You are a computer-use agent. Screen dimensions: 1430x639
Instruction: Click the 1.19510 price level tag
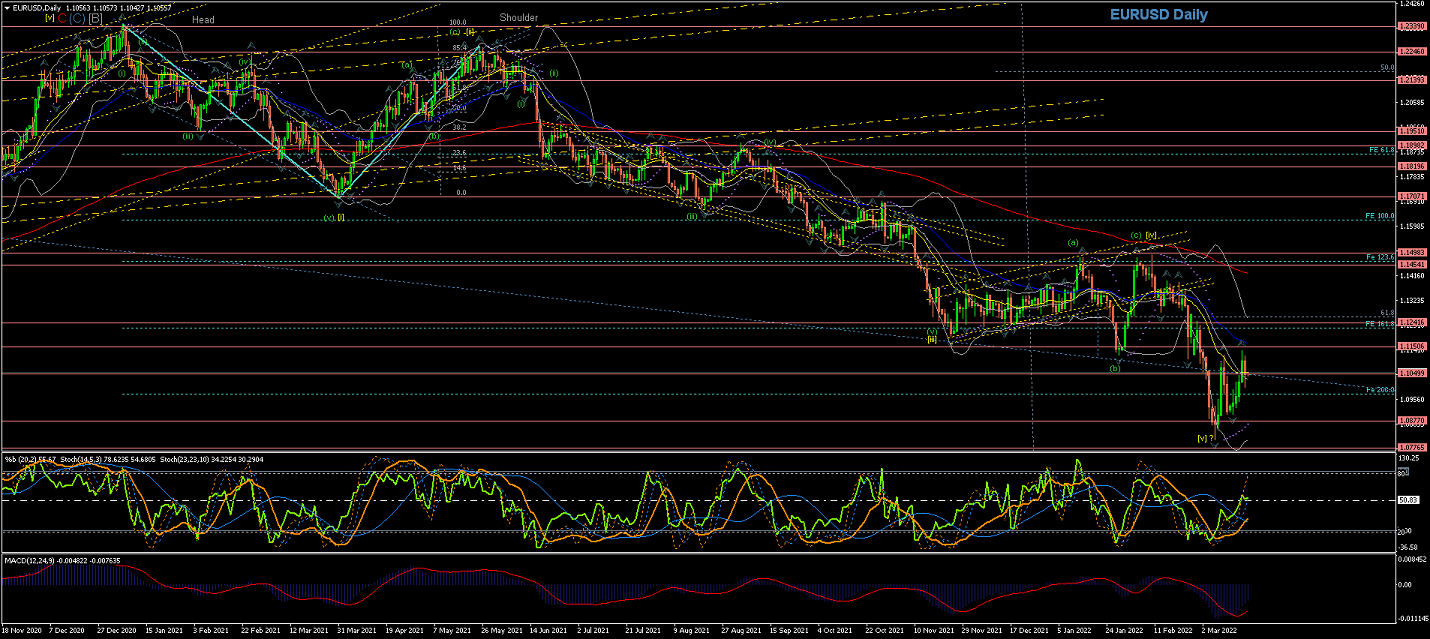pyautogui.click(x=1412, y=131)
